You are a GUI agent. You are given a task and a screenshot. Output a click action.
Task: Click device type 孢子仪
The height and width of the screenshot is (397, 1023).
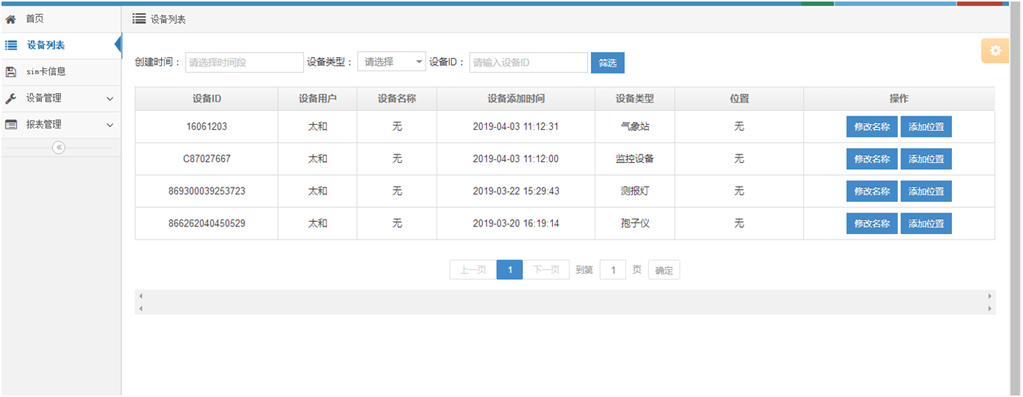click(x=635, y=224)
